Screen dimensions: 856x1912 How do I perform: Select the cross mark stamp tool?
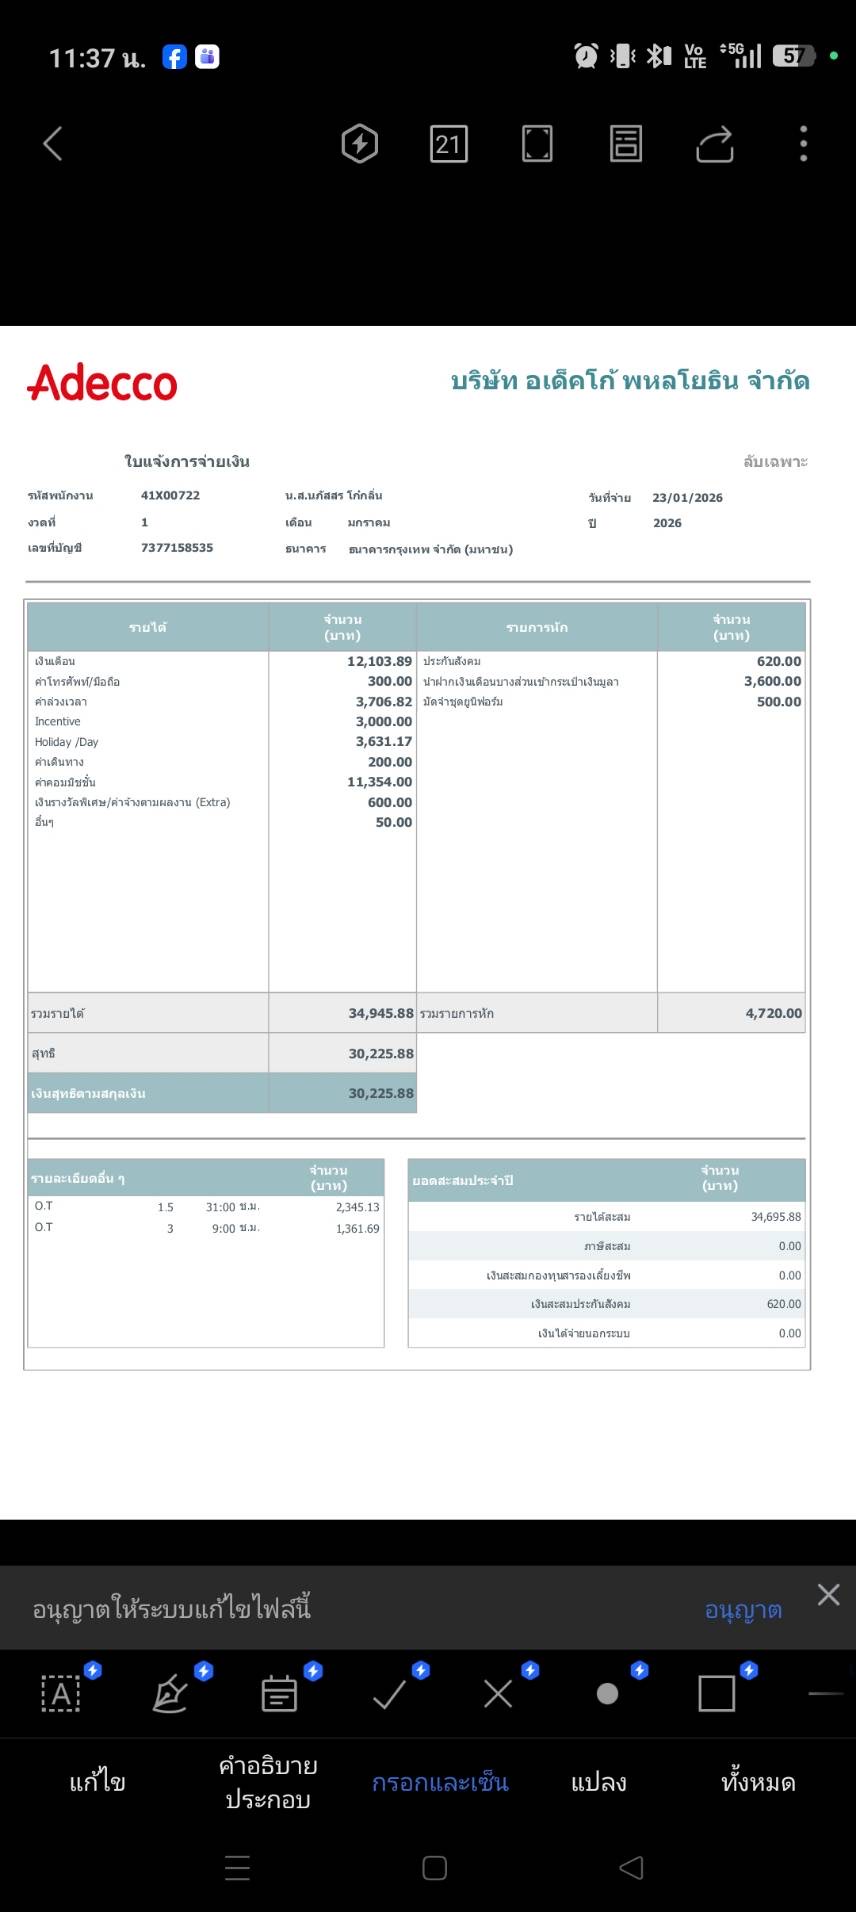click(498, 1694)
